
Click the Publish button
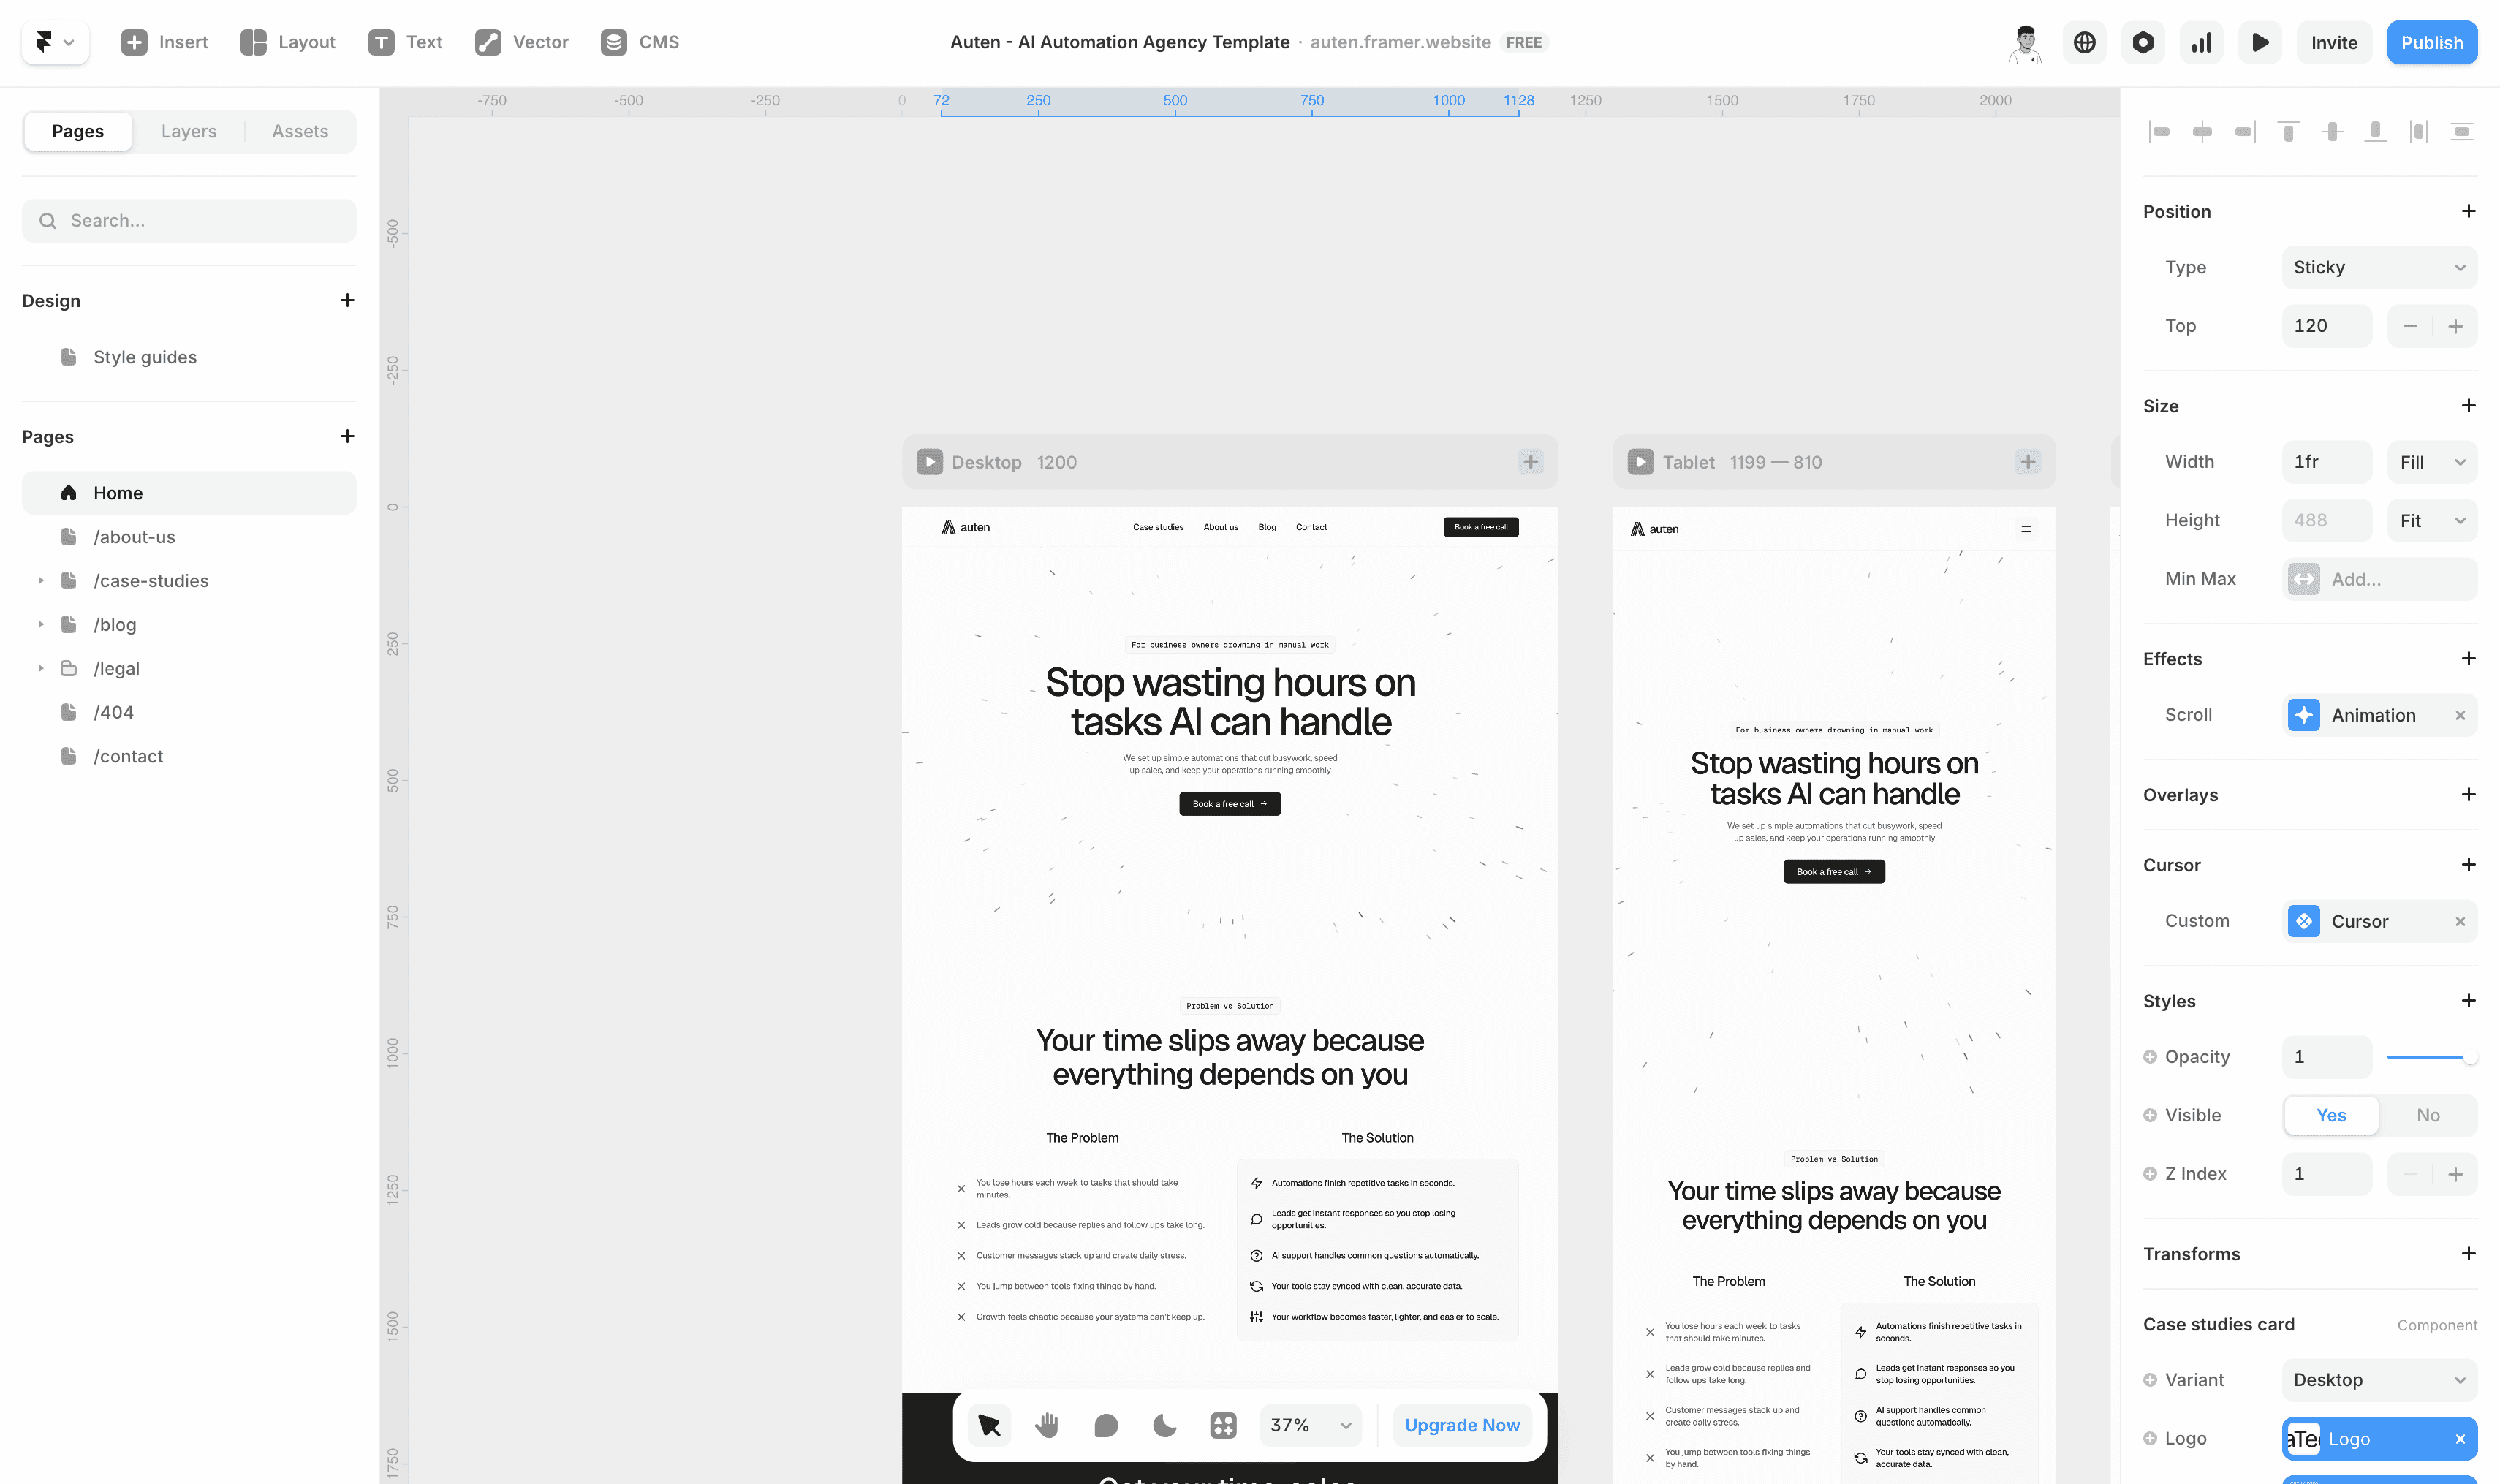pyautogui.click(x=2431, y=42)
